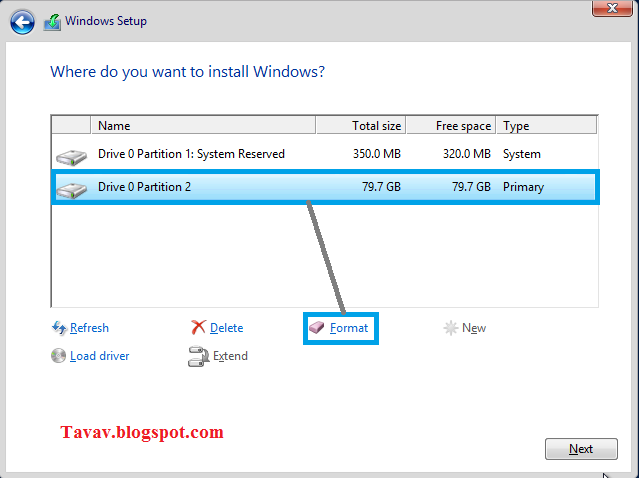Click the pink eraser Format icon
Image resolution: width=639 pixels, height=478 pixels.
(x=316, y=327)
